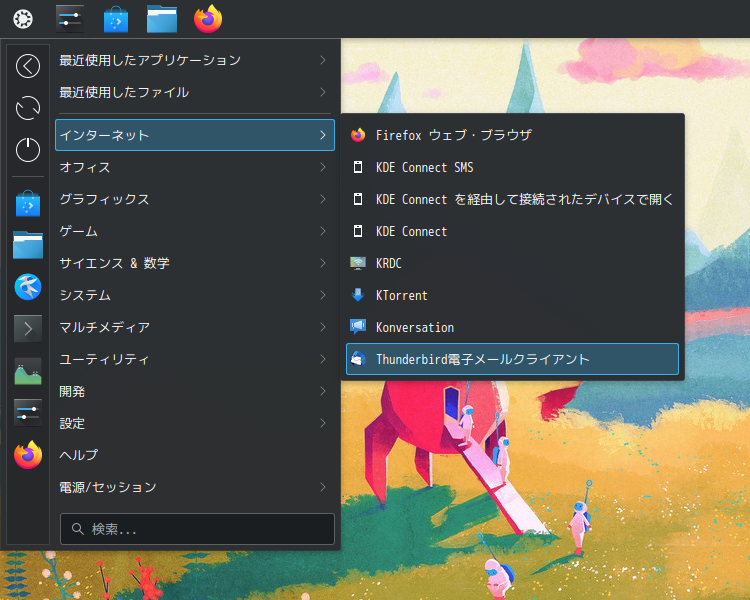The image size is (750, 600).
Task: Expand 最近使用したアプリケーション submenu arrow
Action: point(323,60)
